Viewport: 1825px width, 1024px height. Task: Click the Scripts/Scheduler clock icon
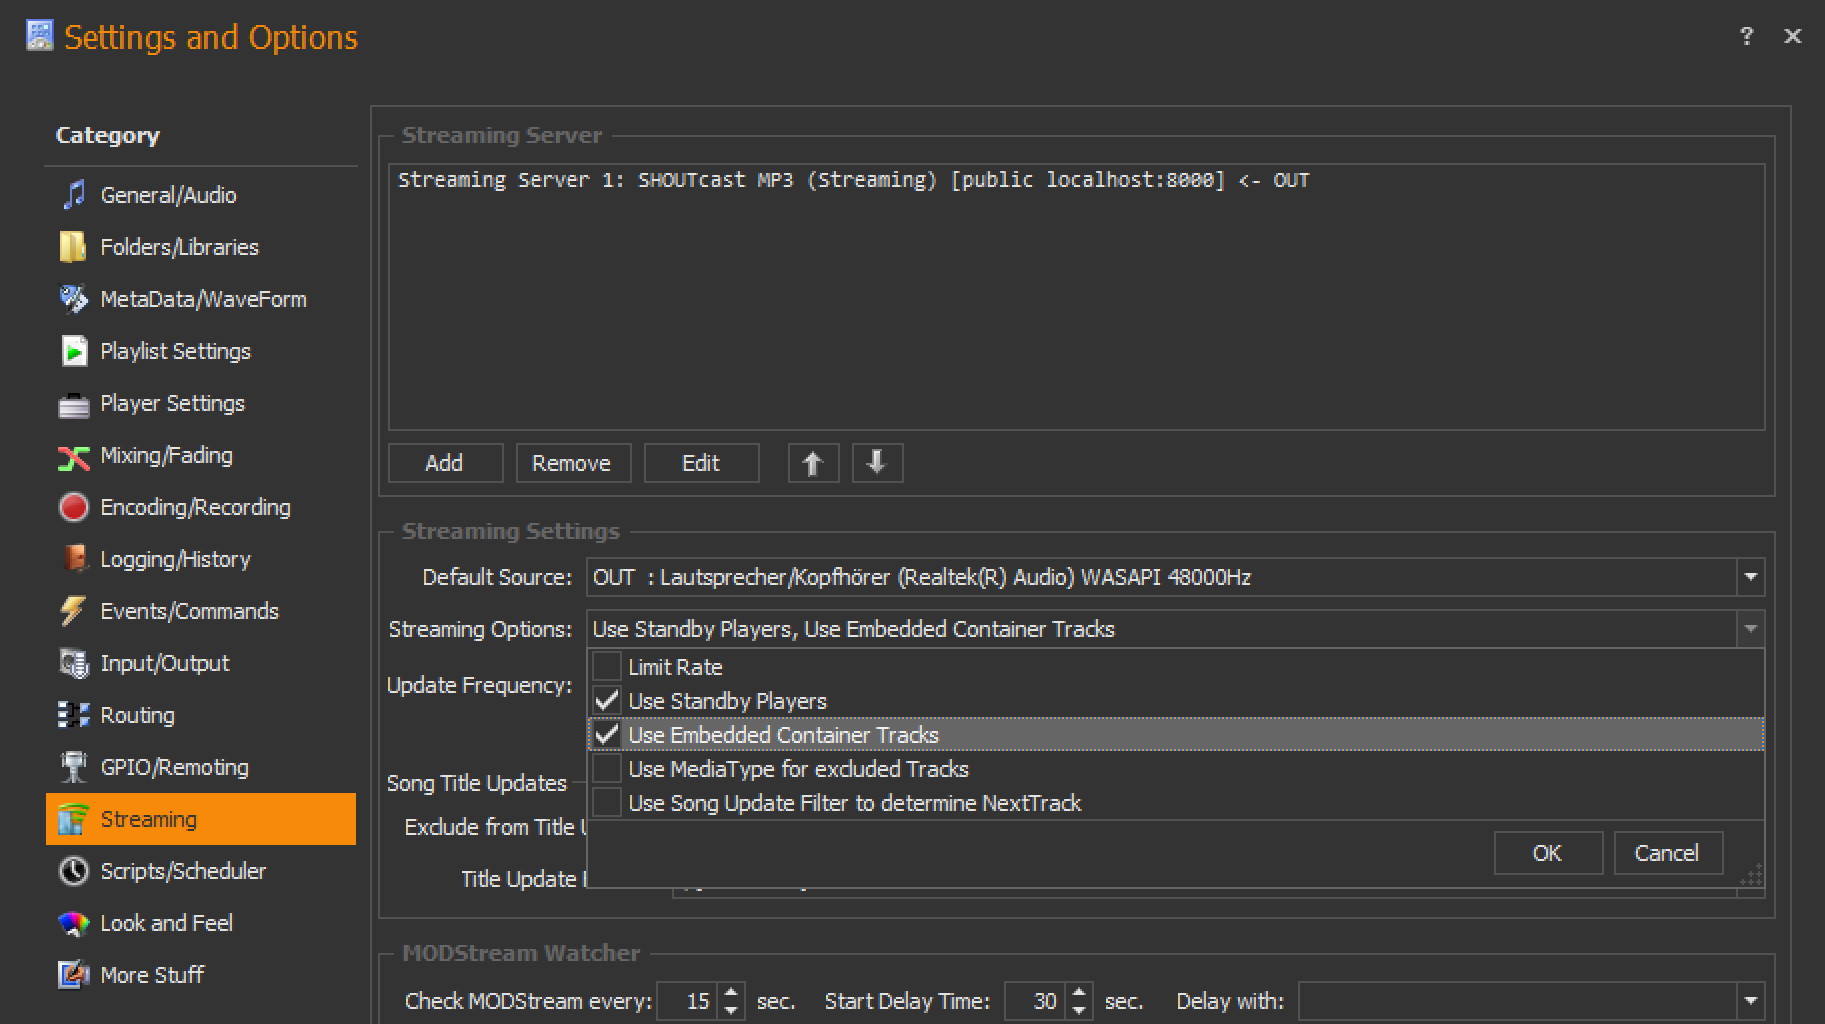click(73, 871)
